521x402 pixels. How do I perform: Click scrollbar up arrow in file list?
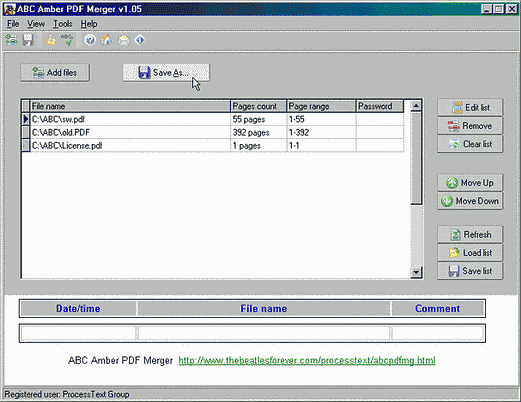click(416, 106)
